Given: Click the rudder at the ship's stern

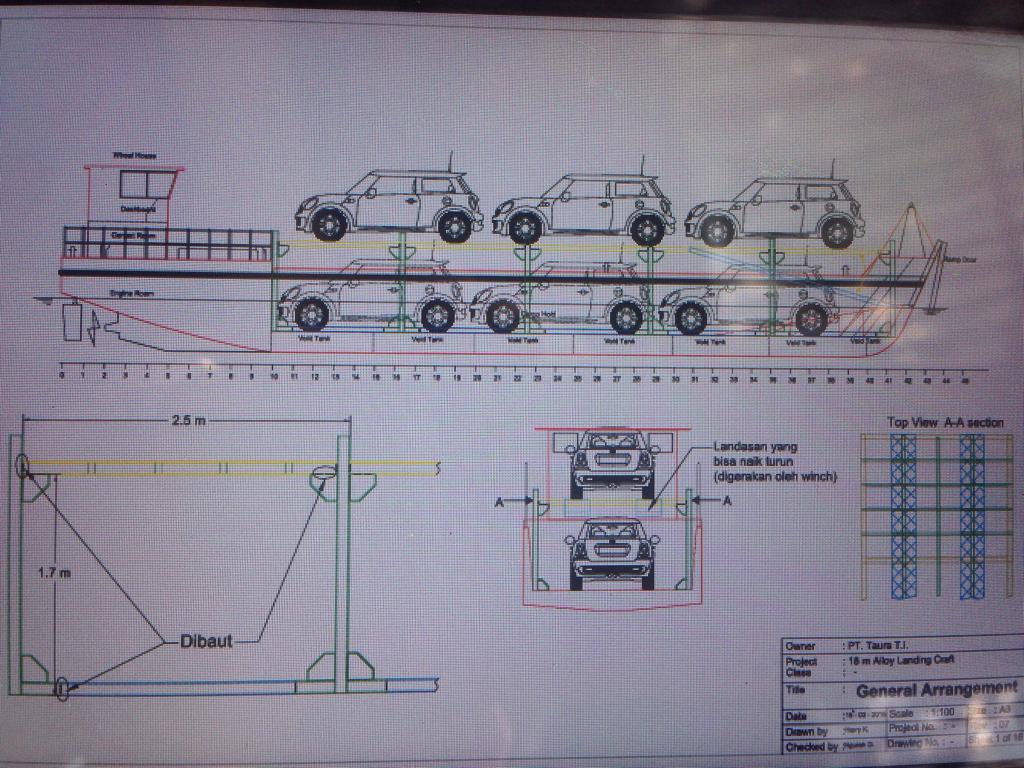Looking at the screenshot, I should (x=71, y=323).
